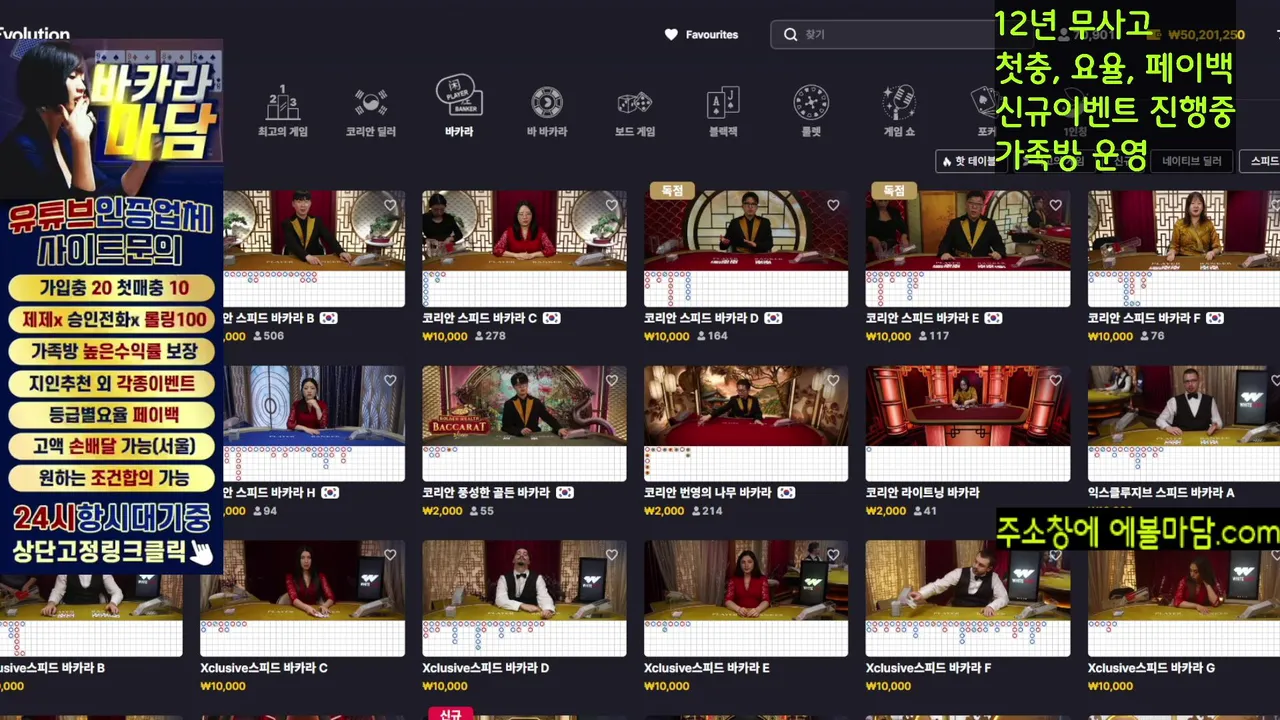This screenshot has width=1280, height=720.
Task: Favourite 코리안 풍성한 골든 바카라 with heart
Action: point(612,380)
